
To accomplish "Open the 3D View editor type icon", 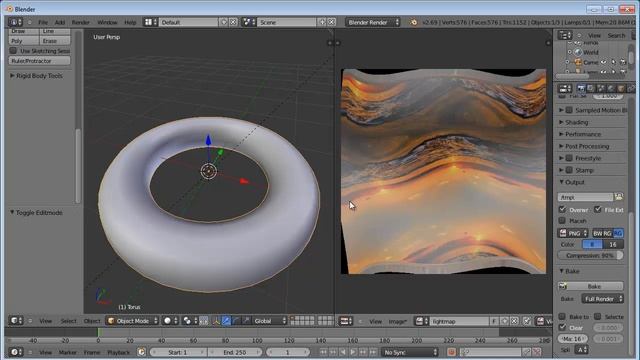I will point(16,321).
